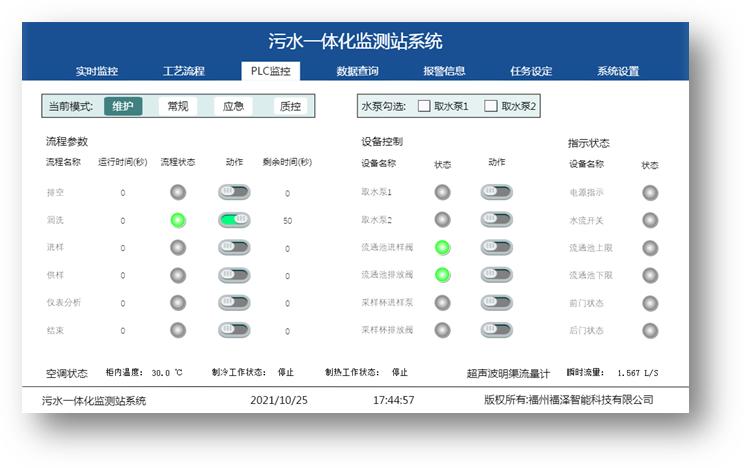Click the 后门状态 indicator light

coord(650,329)
